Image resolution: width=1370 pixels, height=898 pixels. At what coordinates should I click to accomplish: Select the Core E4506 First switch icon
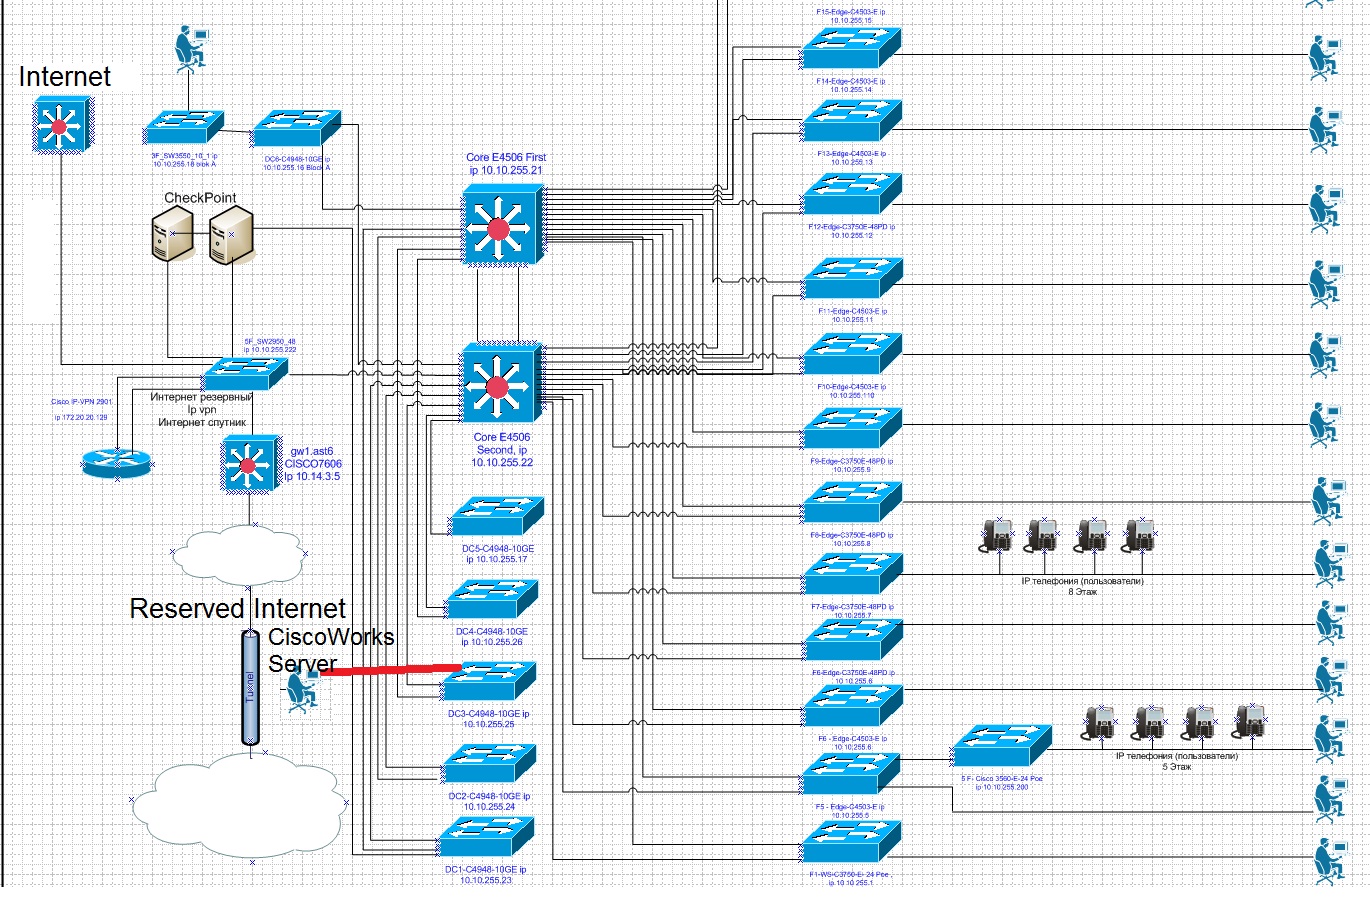pos(502,227)
